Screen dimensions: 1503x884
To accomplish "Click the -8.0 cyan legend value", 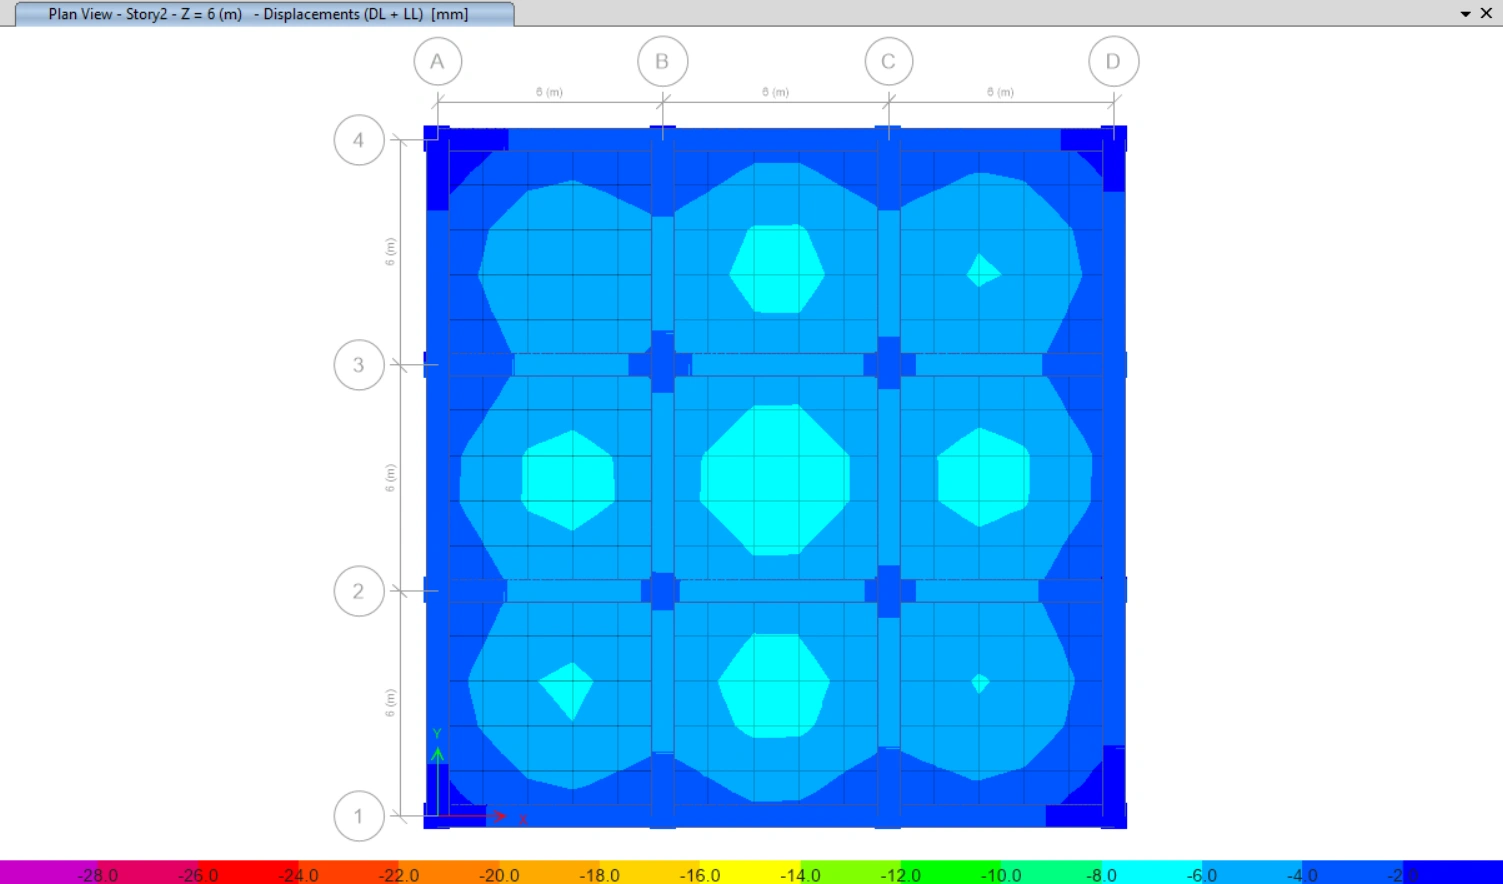I will tap(1101, 875).
